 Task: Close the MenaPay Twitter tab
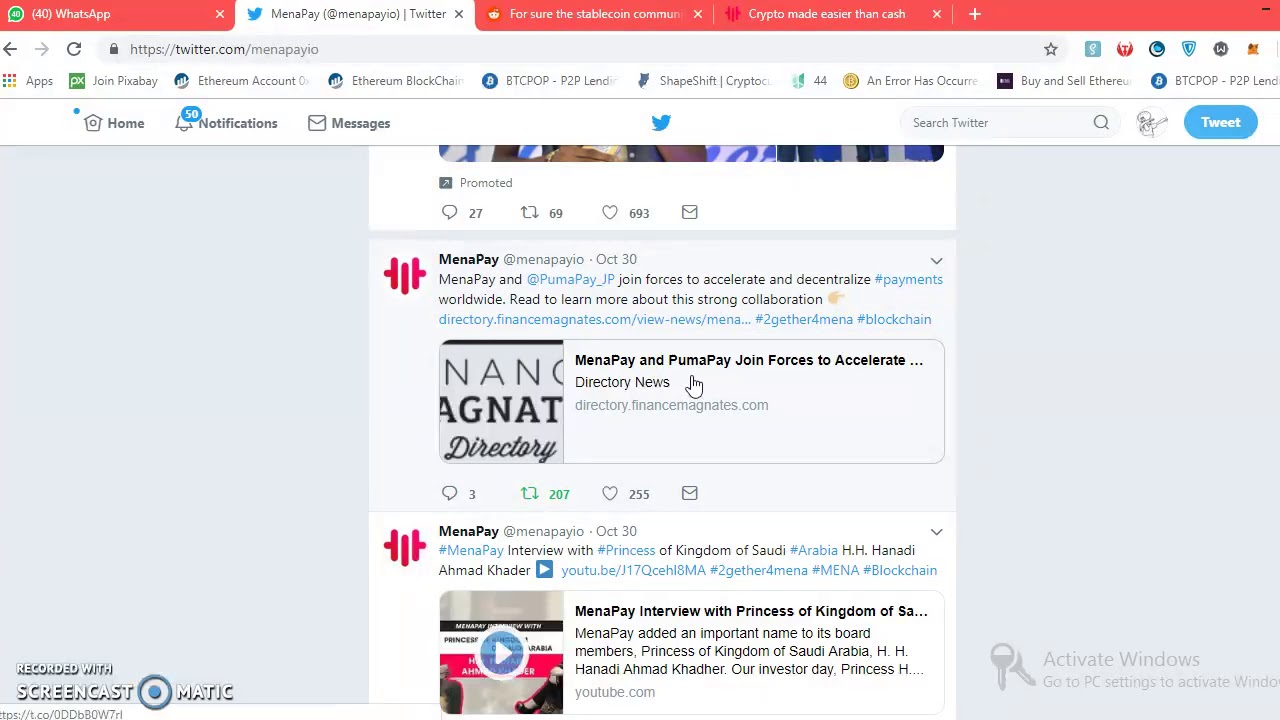tap(459, 14)
